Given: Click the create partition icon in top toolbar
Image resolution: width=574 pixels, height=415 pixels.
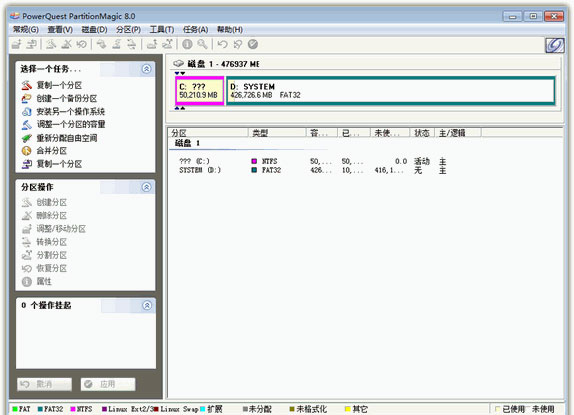Looking at the screenshot, I should tap(51, 44).
